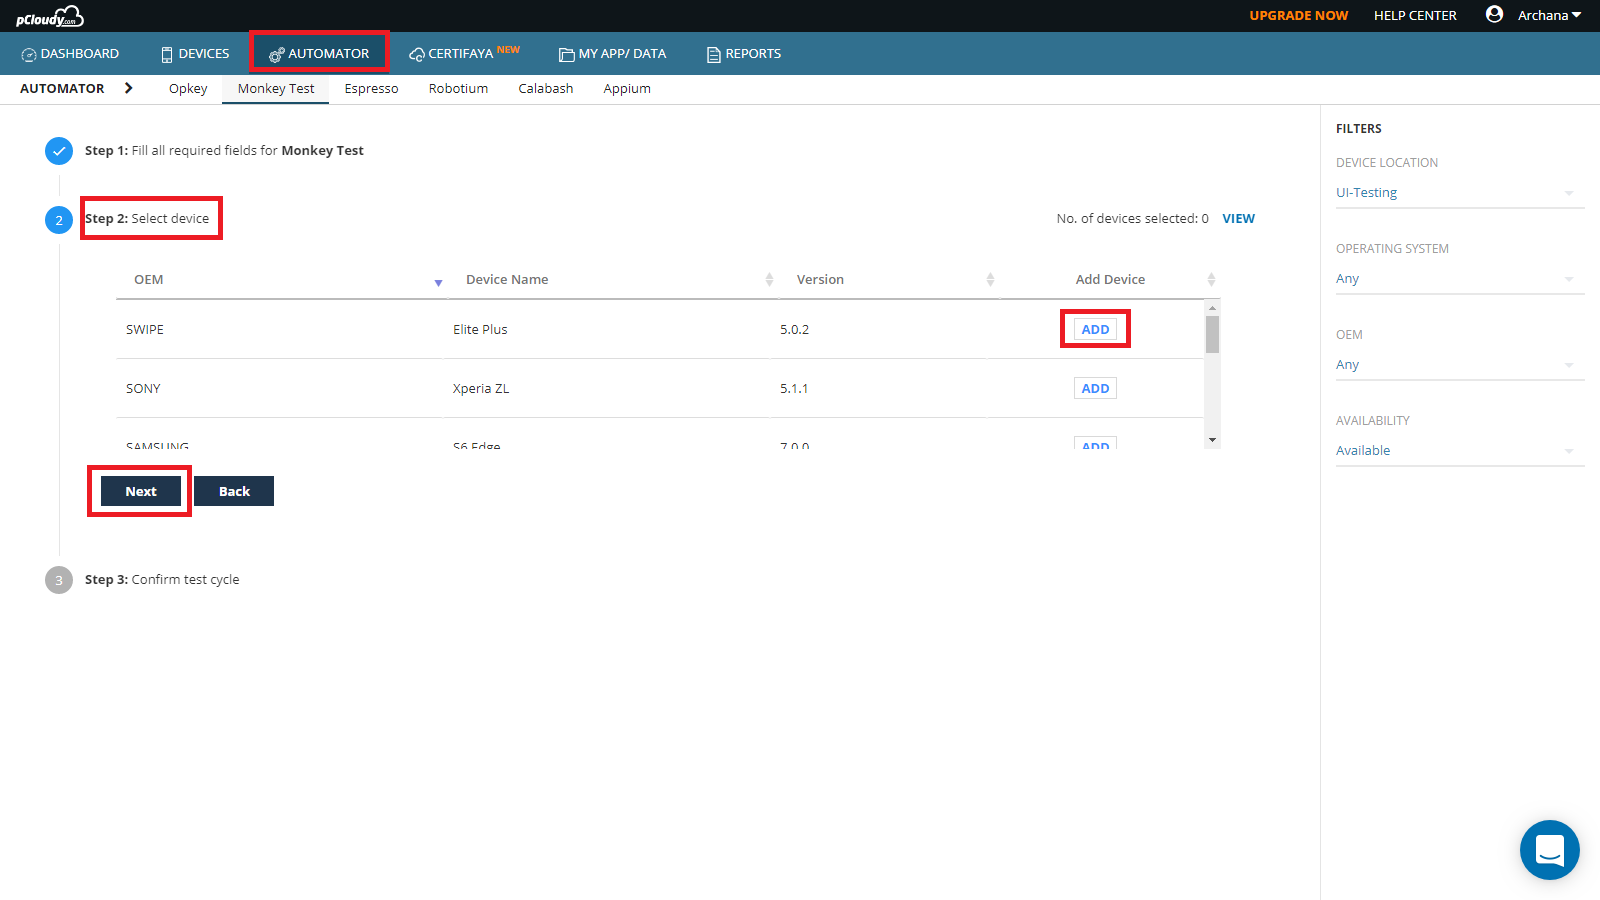This screenshot has height=900, width=1600.
Task: Click the Back button
Action: click(234, 491)
